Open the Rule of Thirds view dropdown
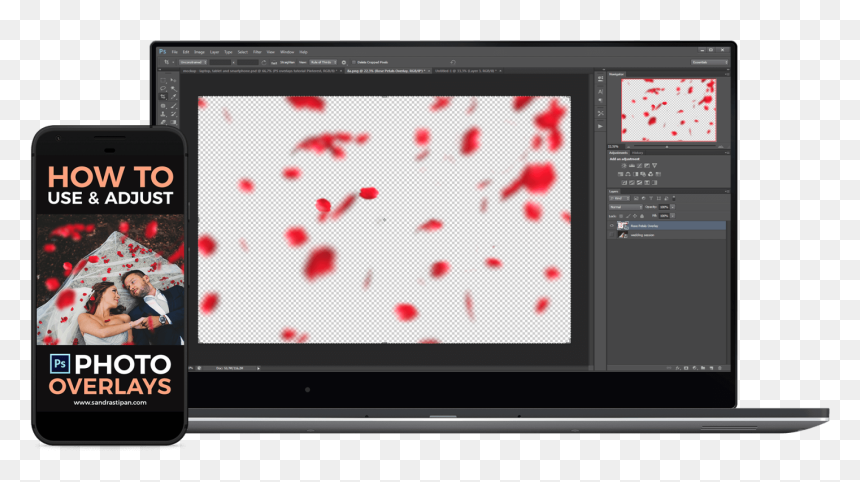The image size is (860, 482). 323,63
